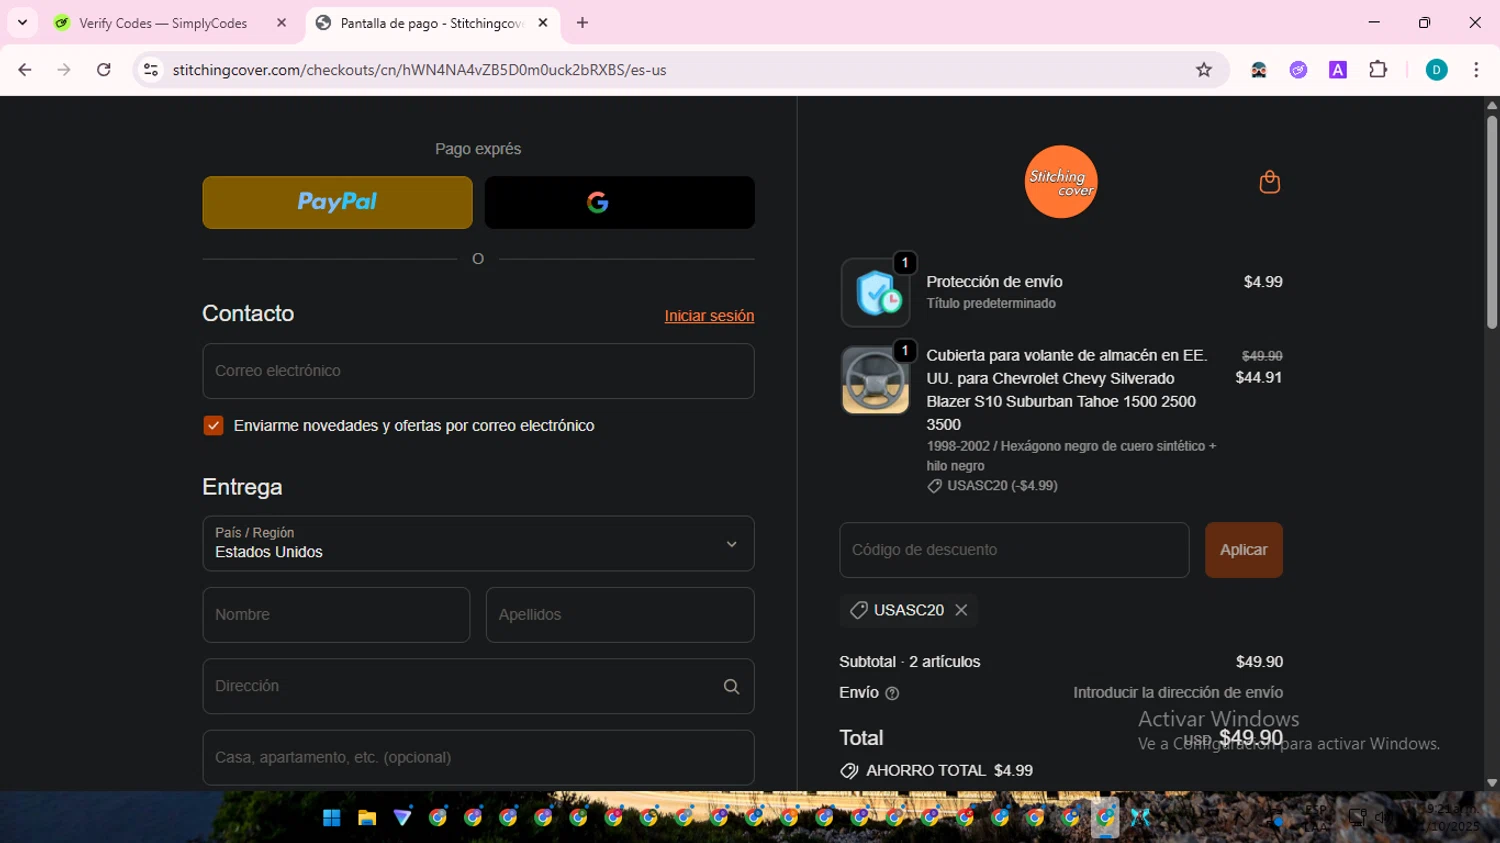Open a new browser tab
Image resolution: width=1500 pixels, height=843 pixels.
click(582, 23)
